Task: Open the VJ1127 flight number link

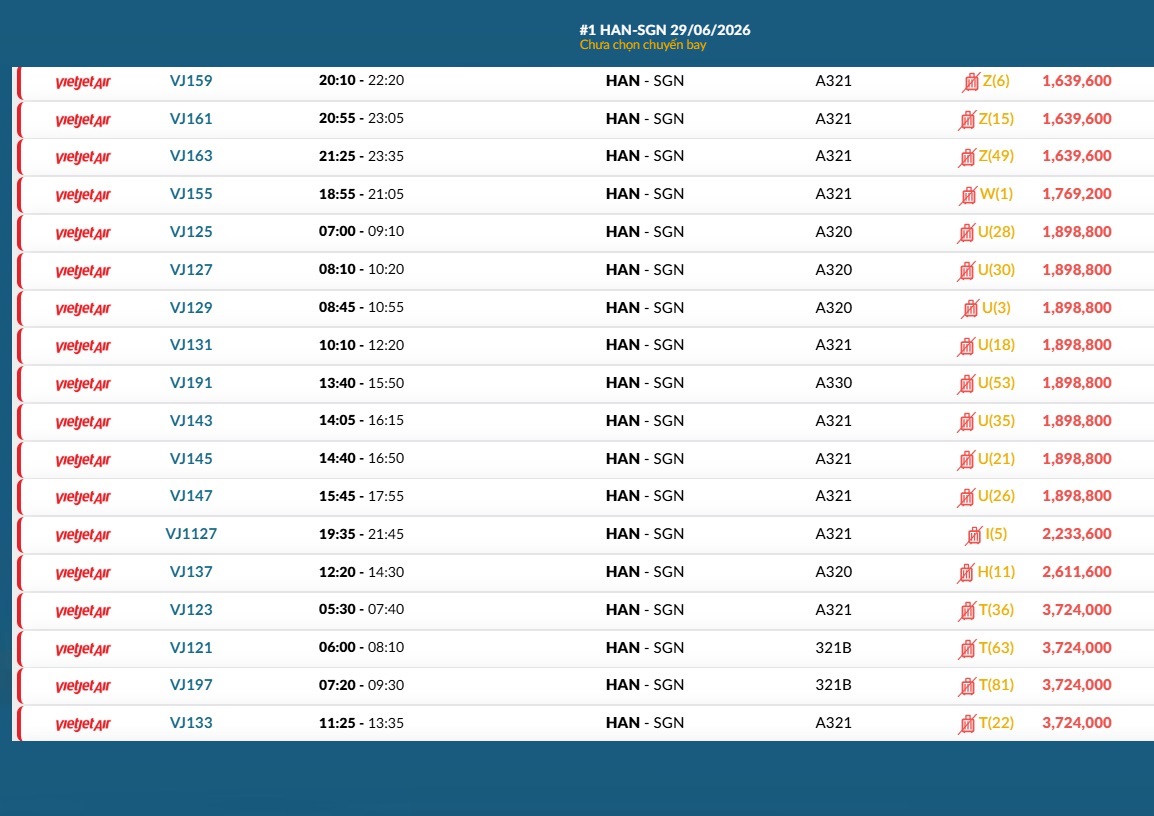Action: [x=191, y=534]
